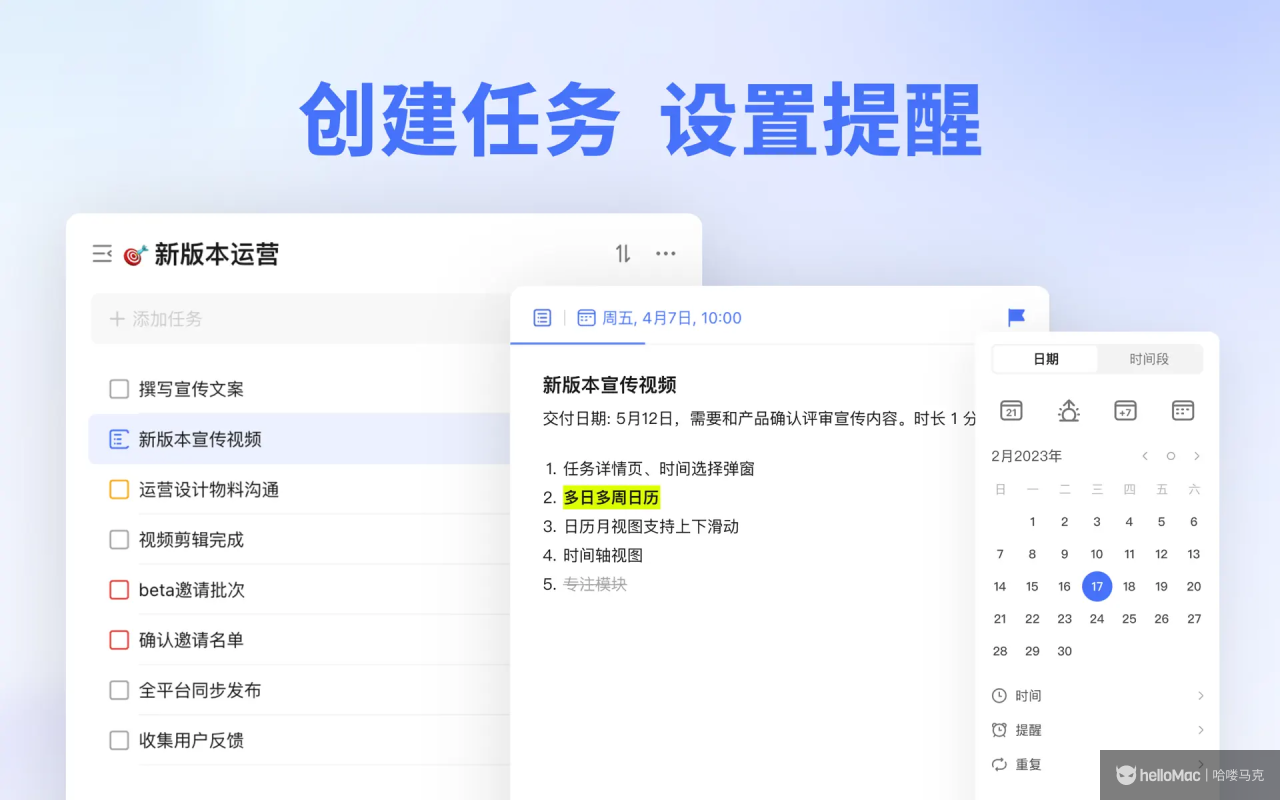1280x800 pixels.
Task: Open the 新版本宣传视频 task row
Action: coord(300,439)
